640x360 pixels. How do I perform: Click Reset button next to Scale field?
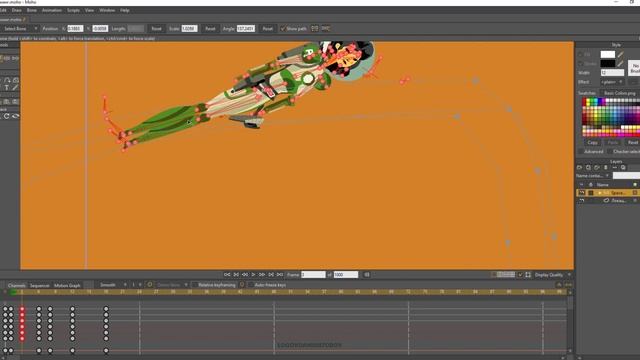point(210,29)
